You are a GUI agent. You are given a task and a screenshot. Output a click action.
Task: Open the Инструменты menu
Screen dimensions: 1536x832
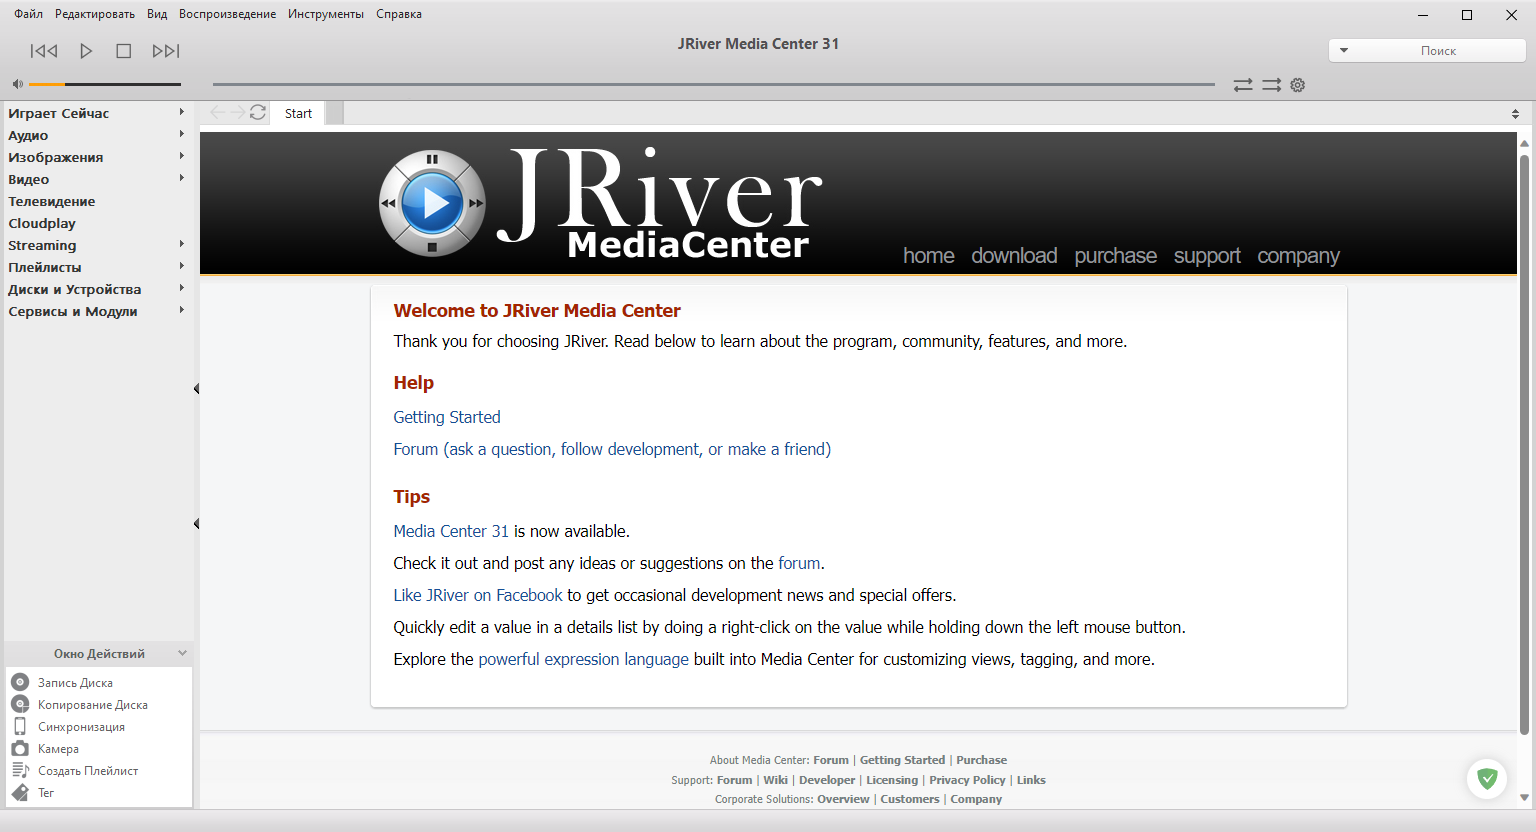pyautogui.click(x=325, y=13)
